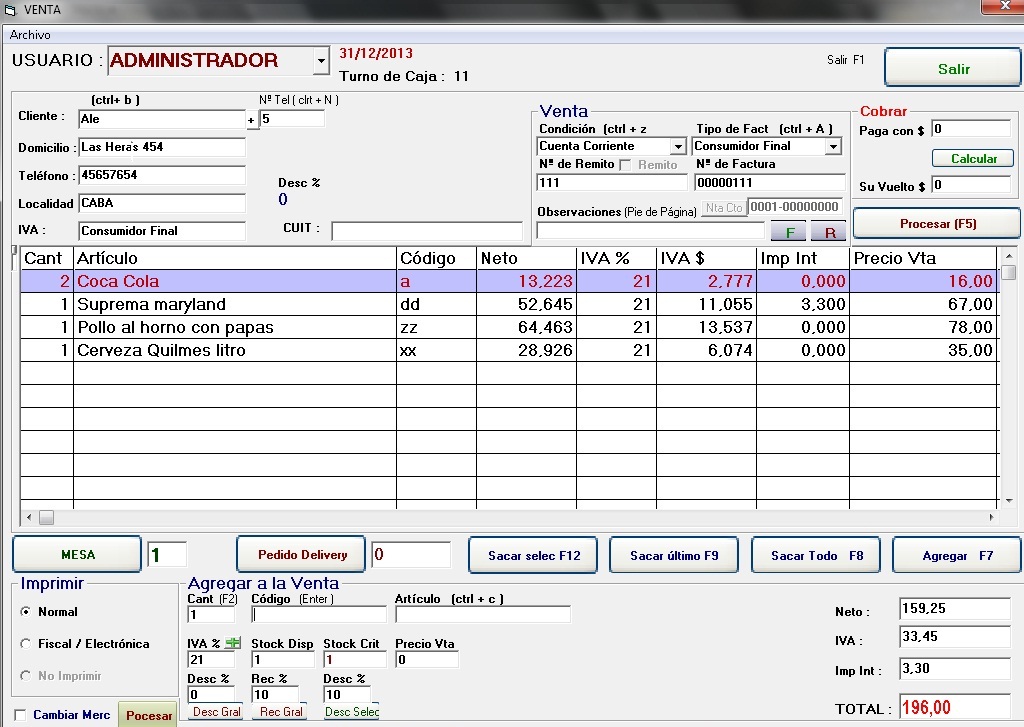
Task: Click the MESA button
Action: click(77, 555)
